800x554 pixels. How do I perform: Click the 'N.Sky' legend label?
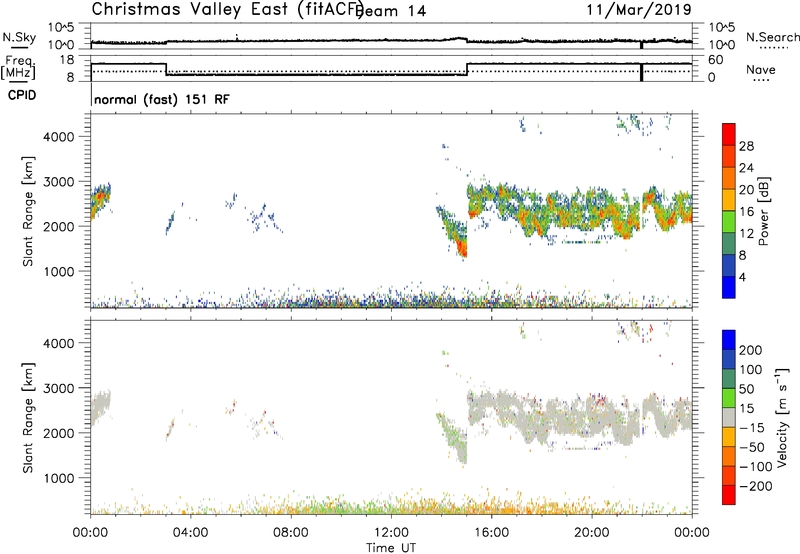pos(19,37)
